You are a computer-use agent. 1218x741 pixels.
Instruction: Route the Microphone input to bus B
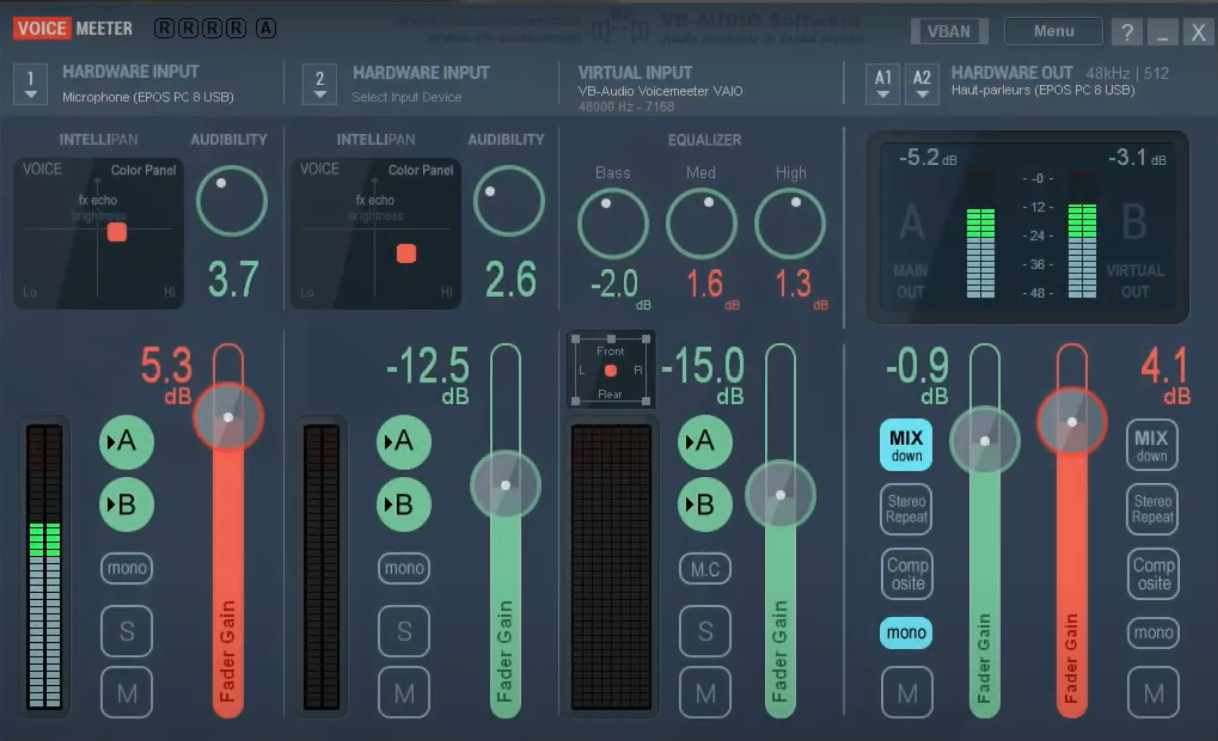tap(126, 504)
